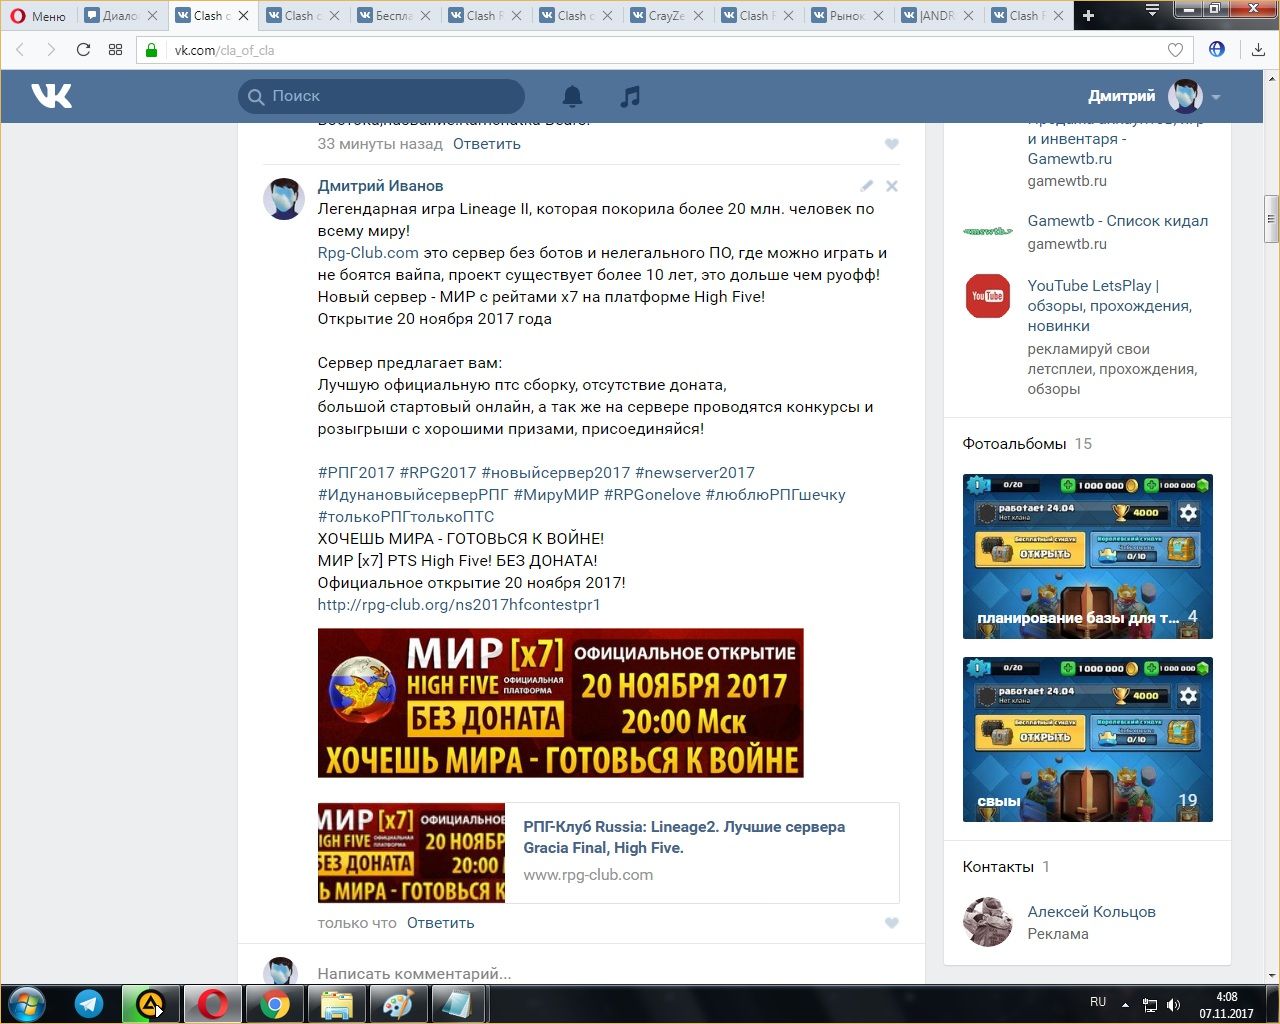Click the VK Поиск search field

[x=381, y=96]
